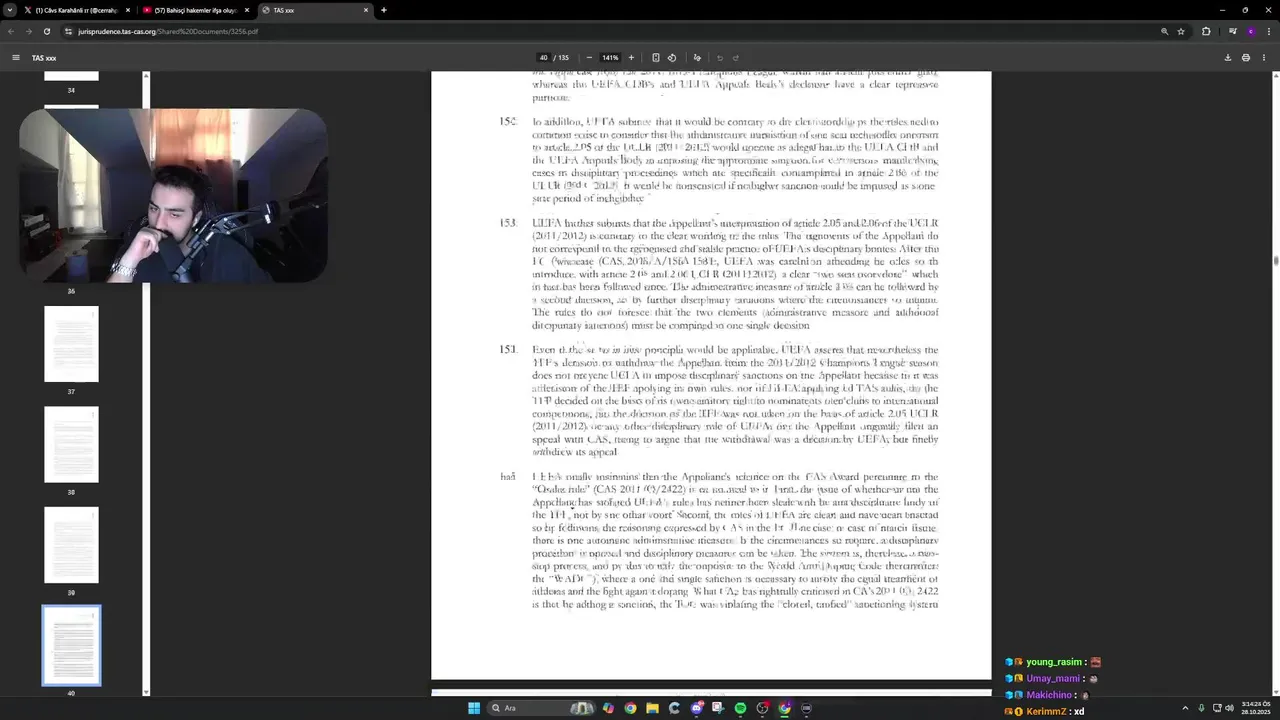This screenshot has width=1280, height=720.
Task: Close the TAS xxx tab
Action: (x=366, y=10)
